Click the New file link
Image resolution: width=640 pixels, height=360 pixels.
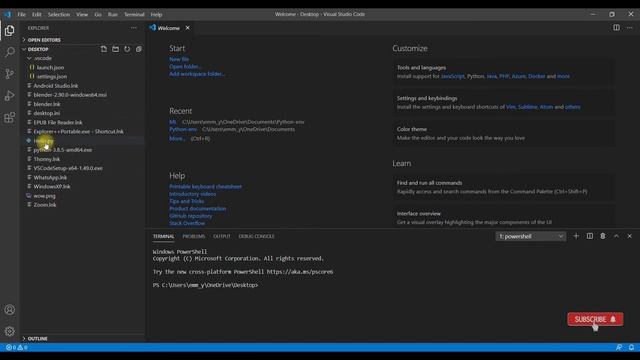179,59
